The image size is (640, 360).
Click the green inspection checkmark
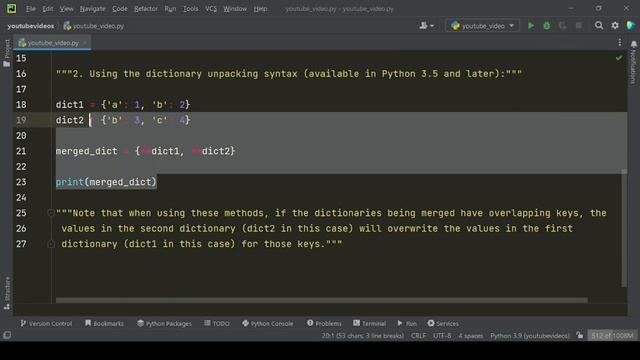pyautogui.click(x=619, y=58)
